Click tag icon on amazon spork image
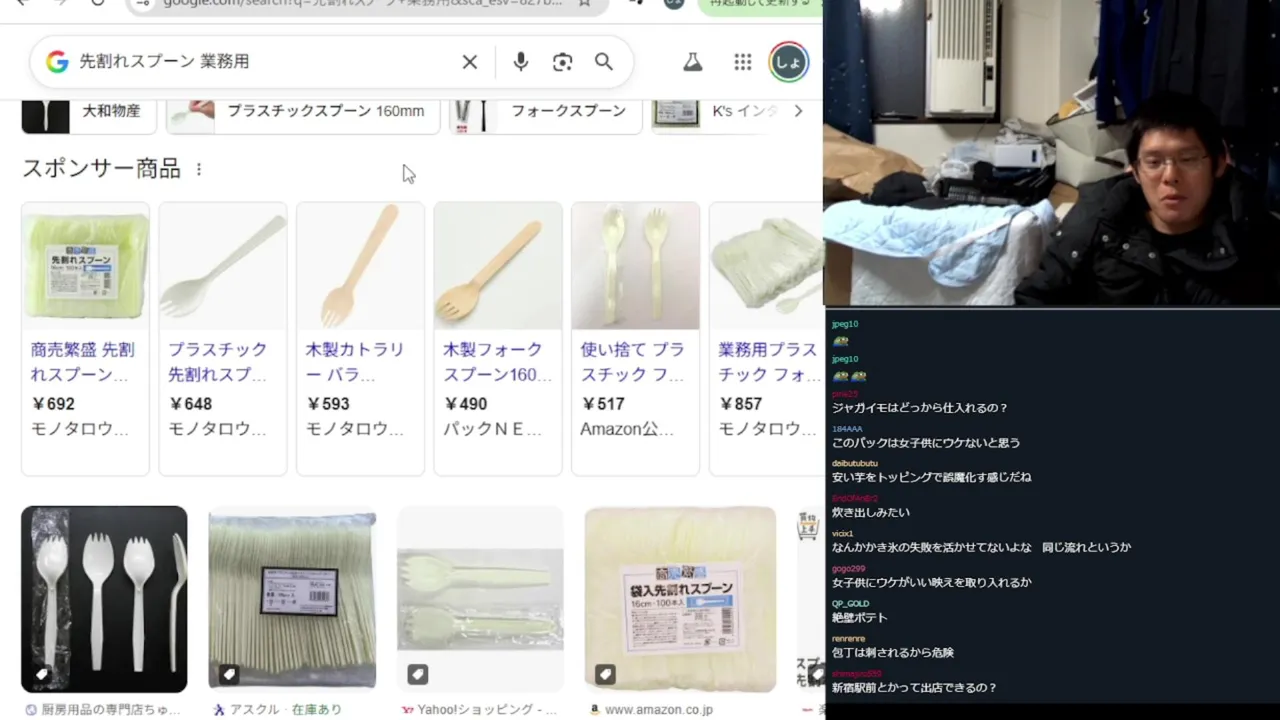The height and width of the screenshot is (720, 1280). [605, 675]
